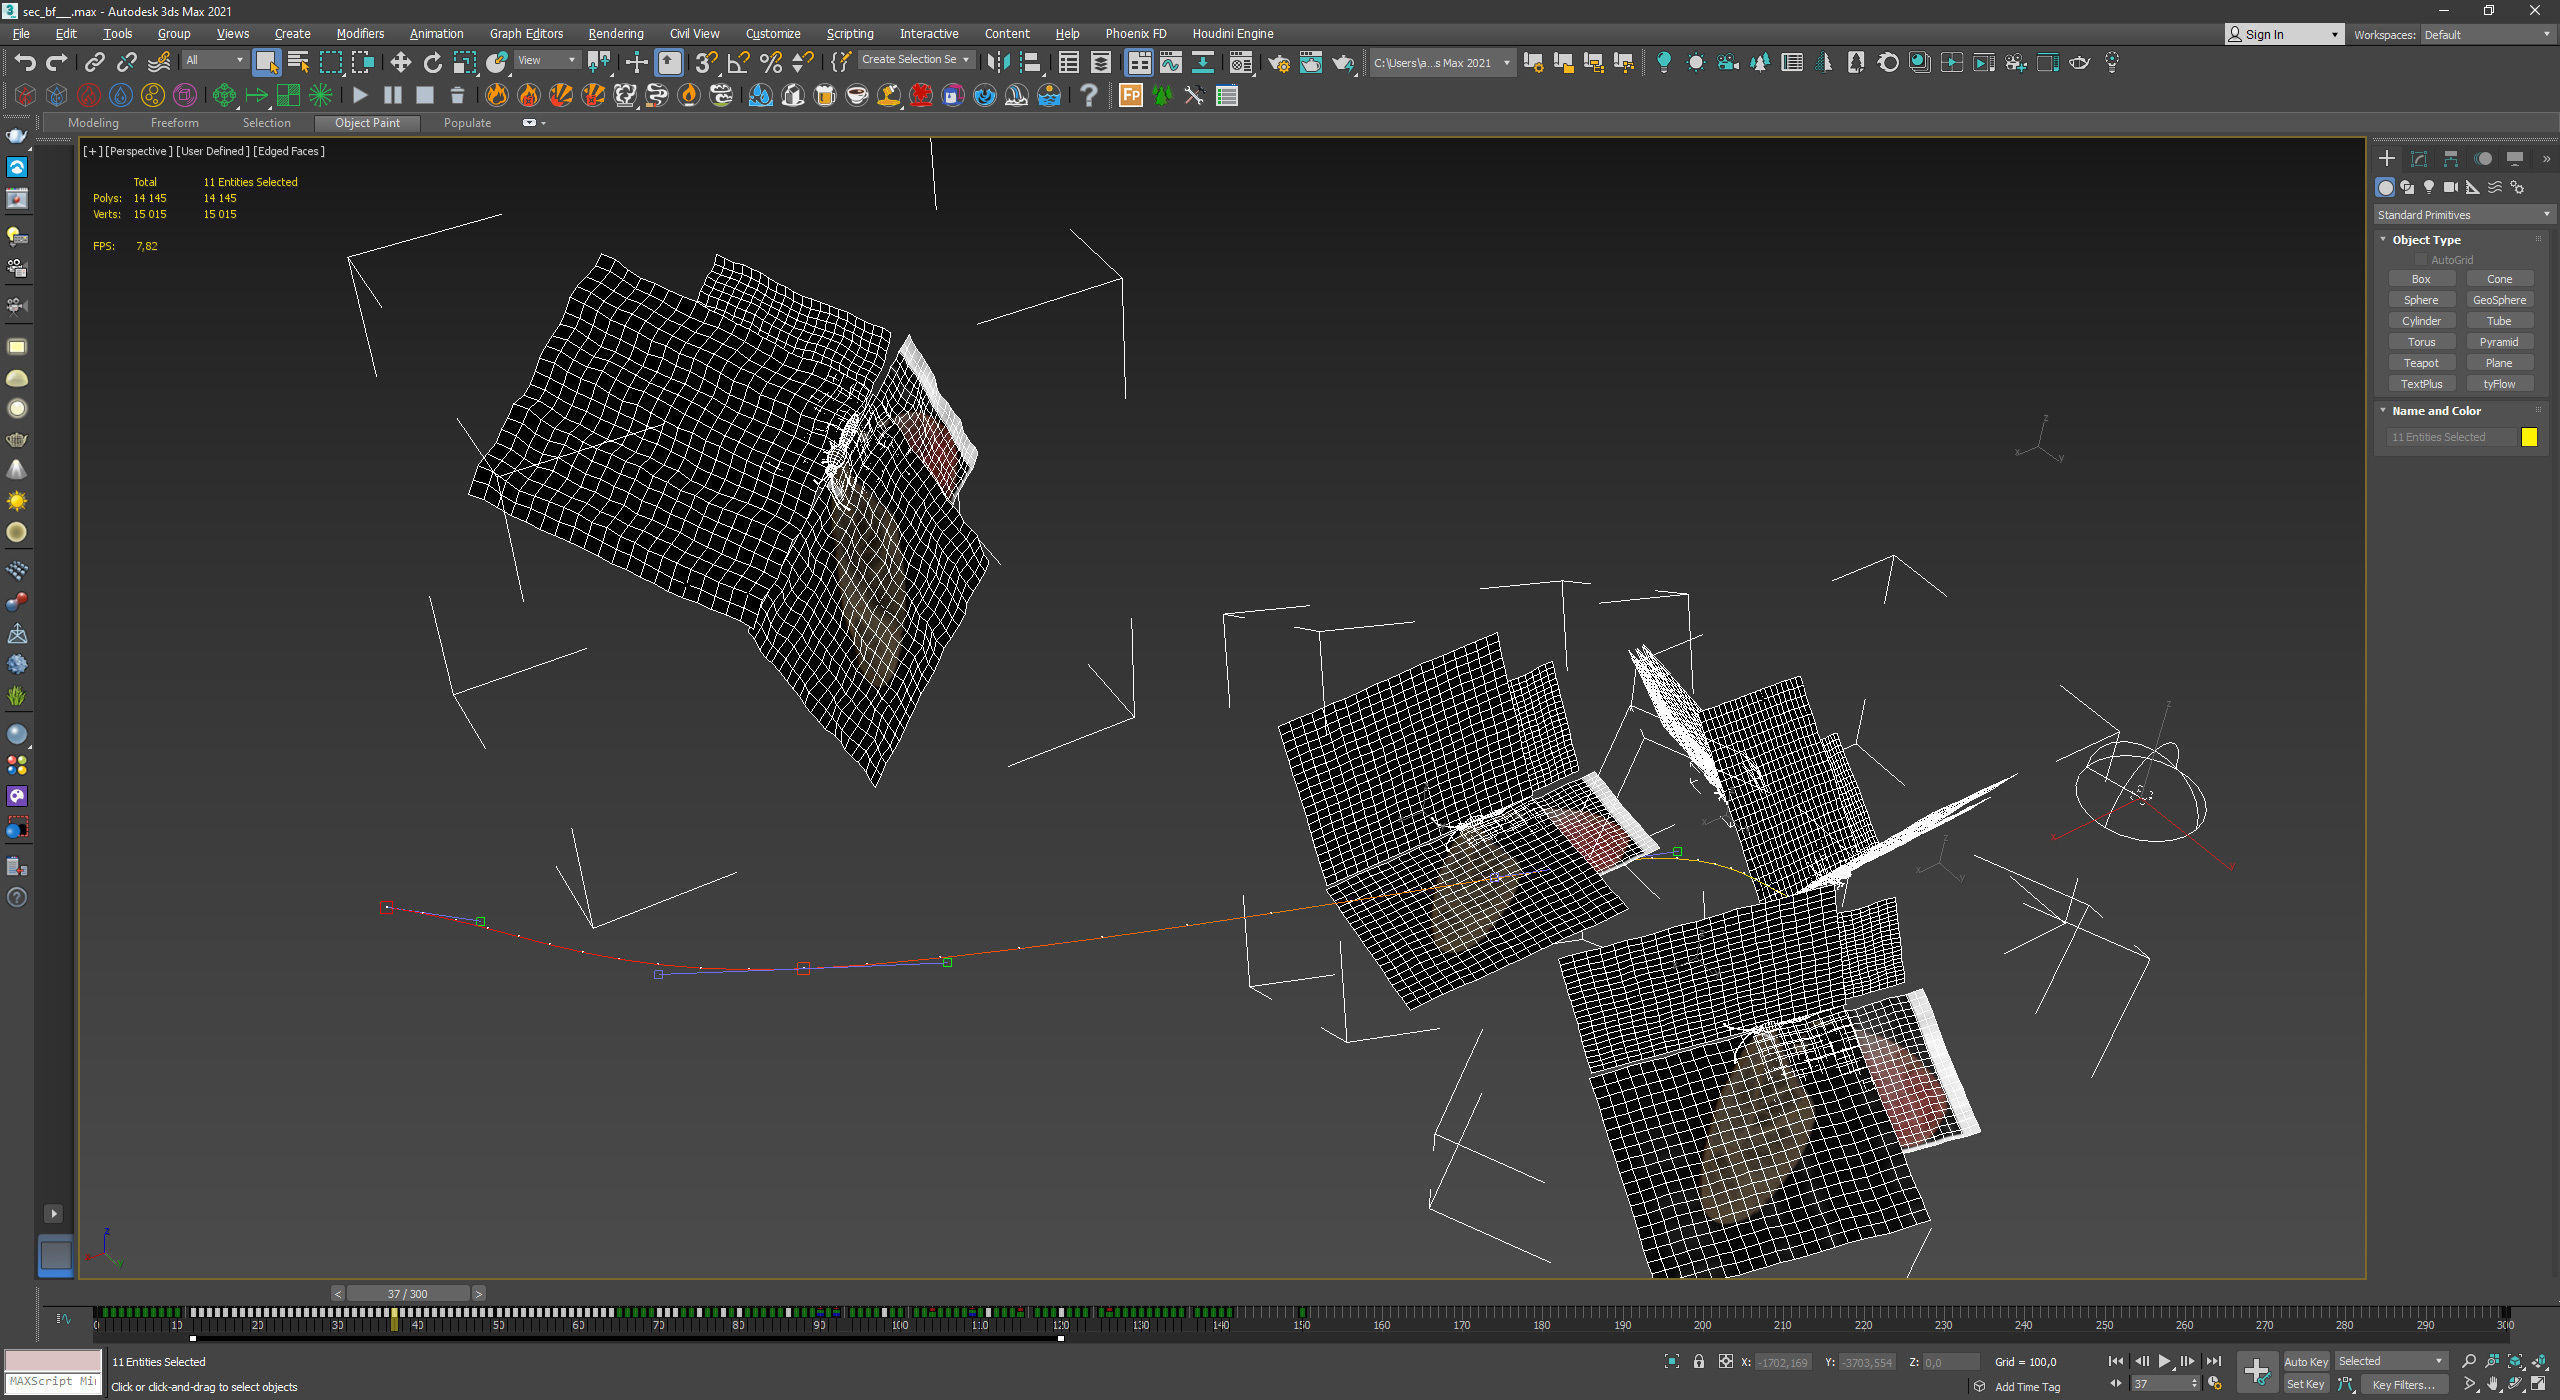Viewport: 2560px width, 1400px height.
Task: Click the yellow object color swatch
Action: [2529, 437]
